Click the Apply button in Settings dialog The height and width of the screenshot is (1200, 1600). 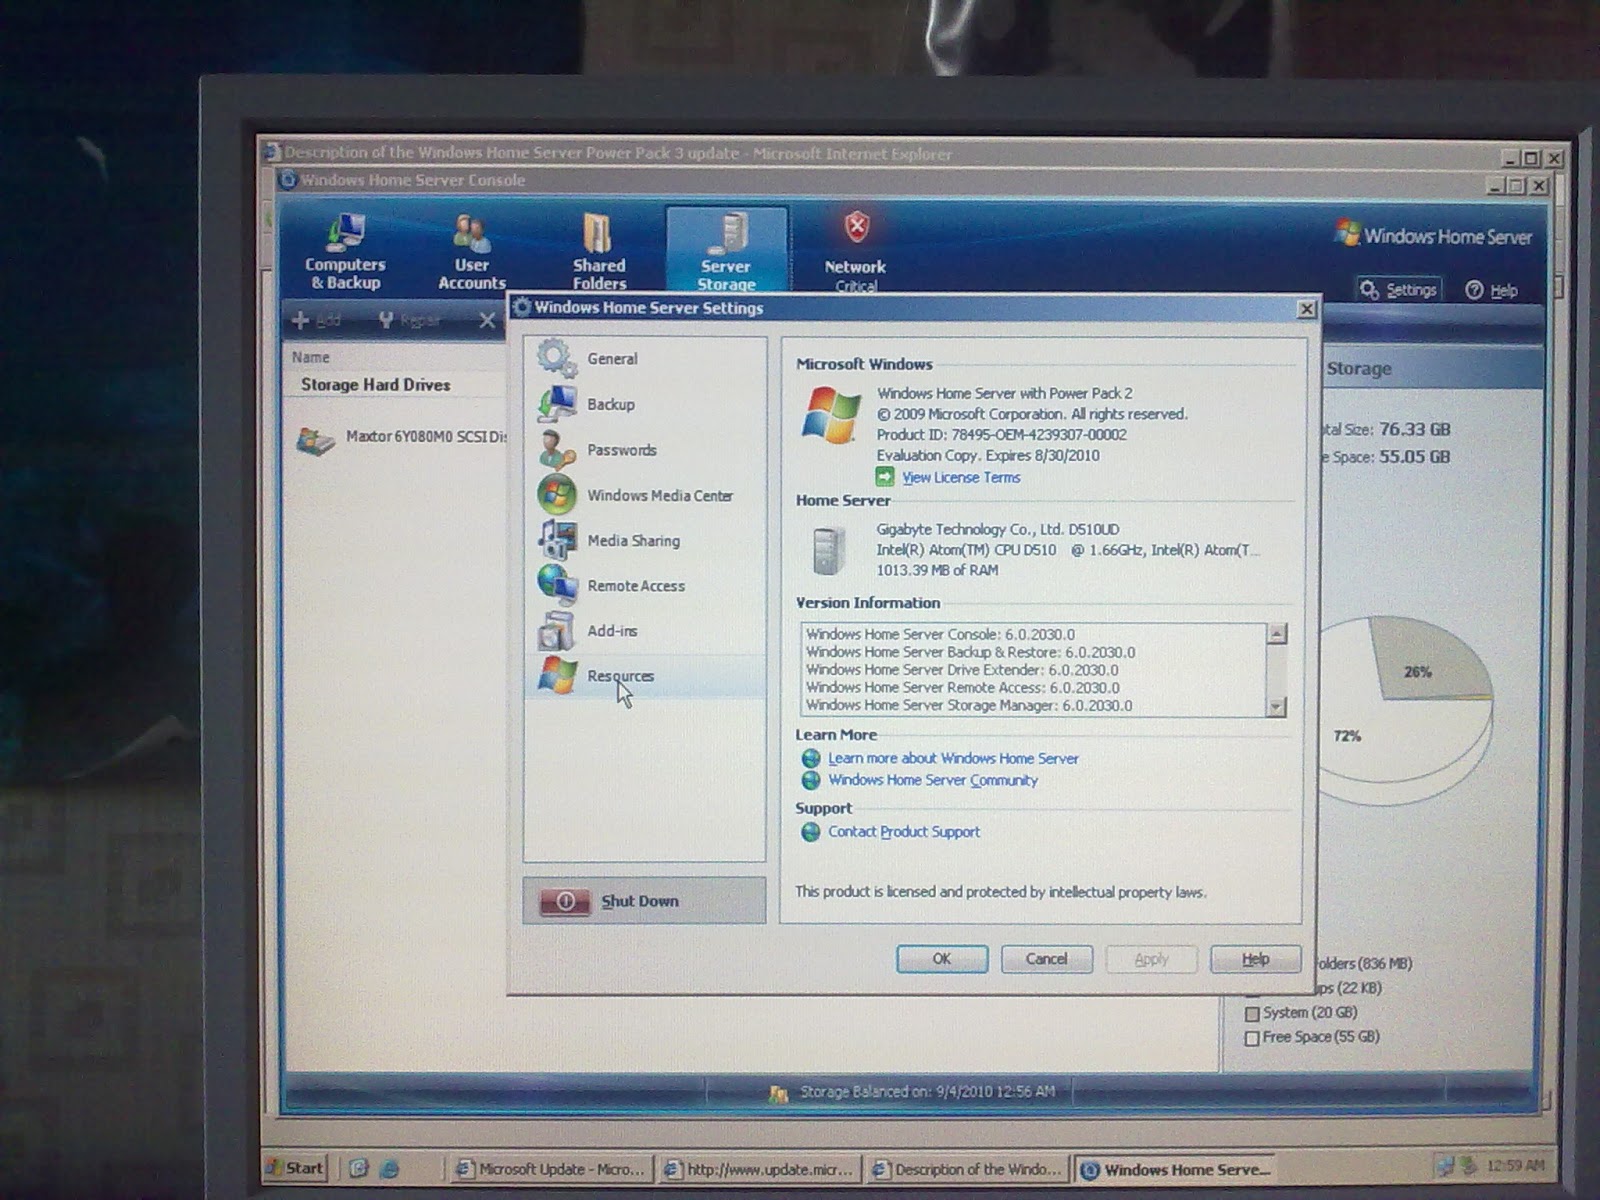[1151, 959]
